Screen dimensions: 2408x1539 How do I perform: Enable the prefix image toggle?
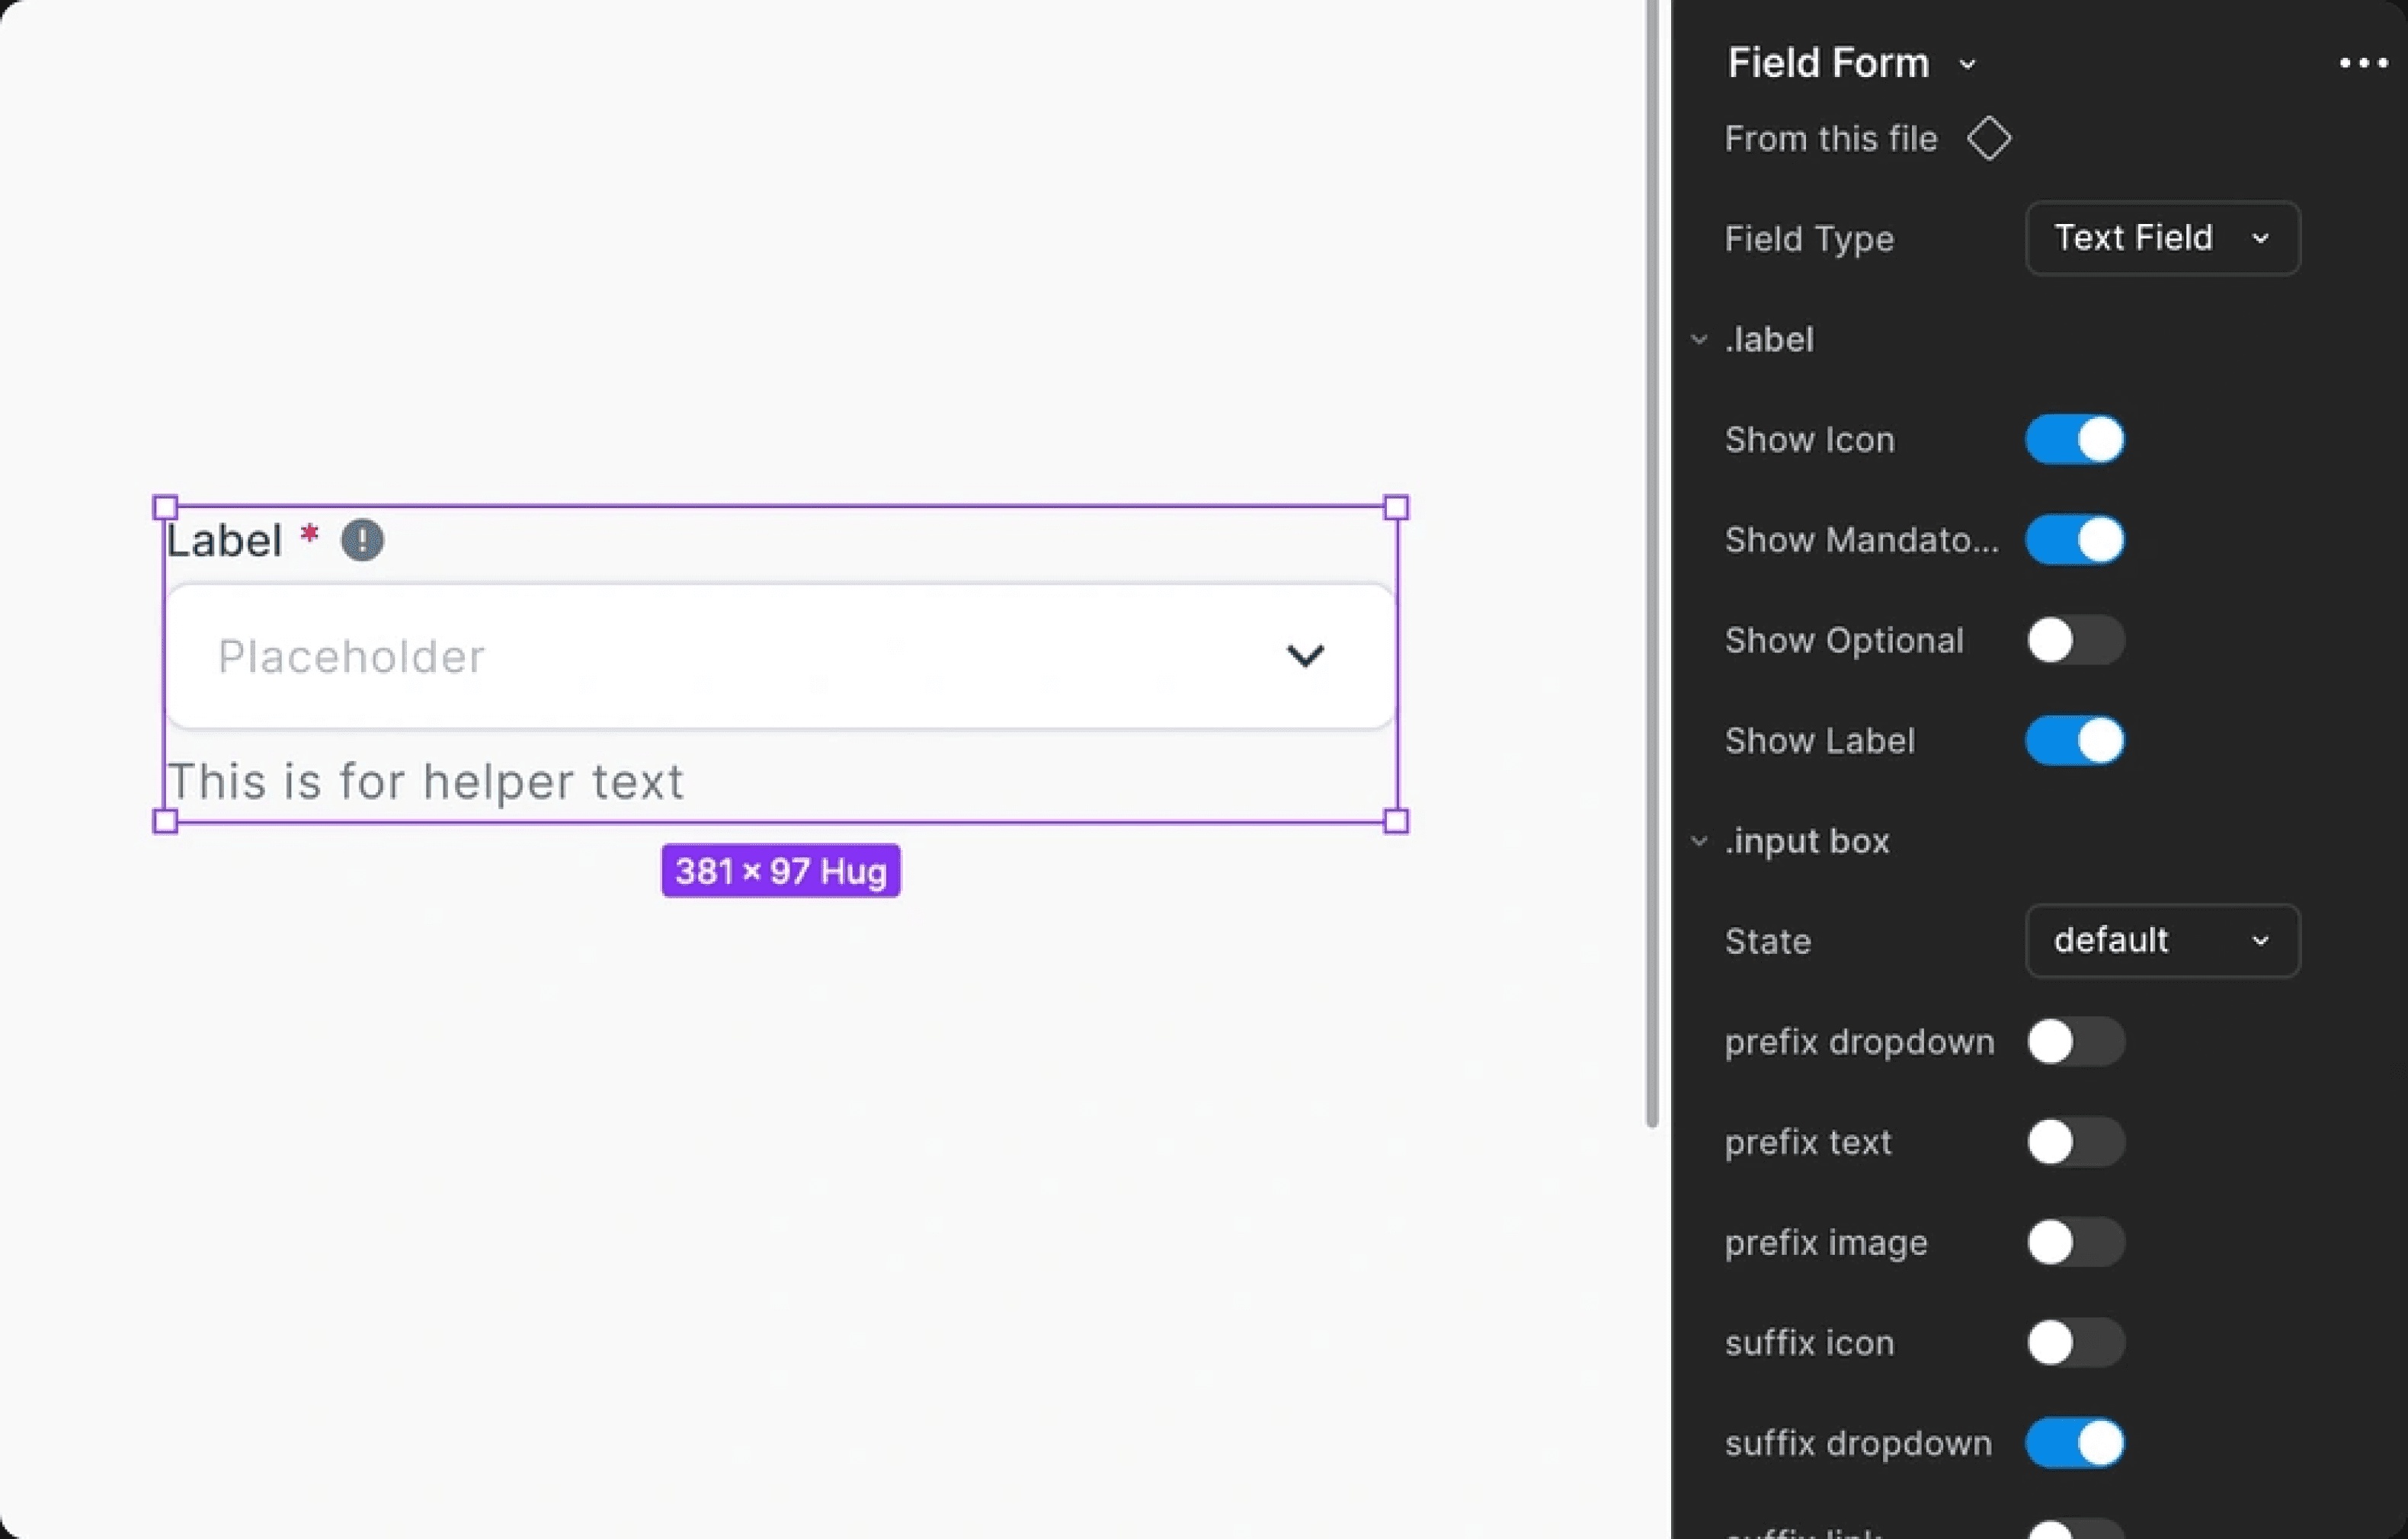(2075, 1242)
